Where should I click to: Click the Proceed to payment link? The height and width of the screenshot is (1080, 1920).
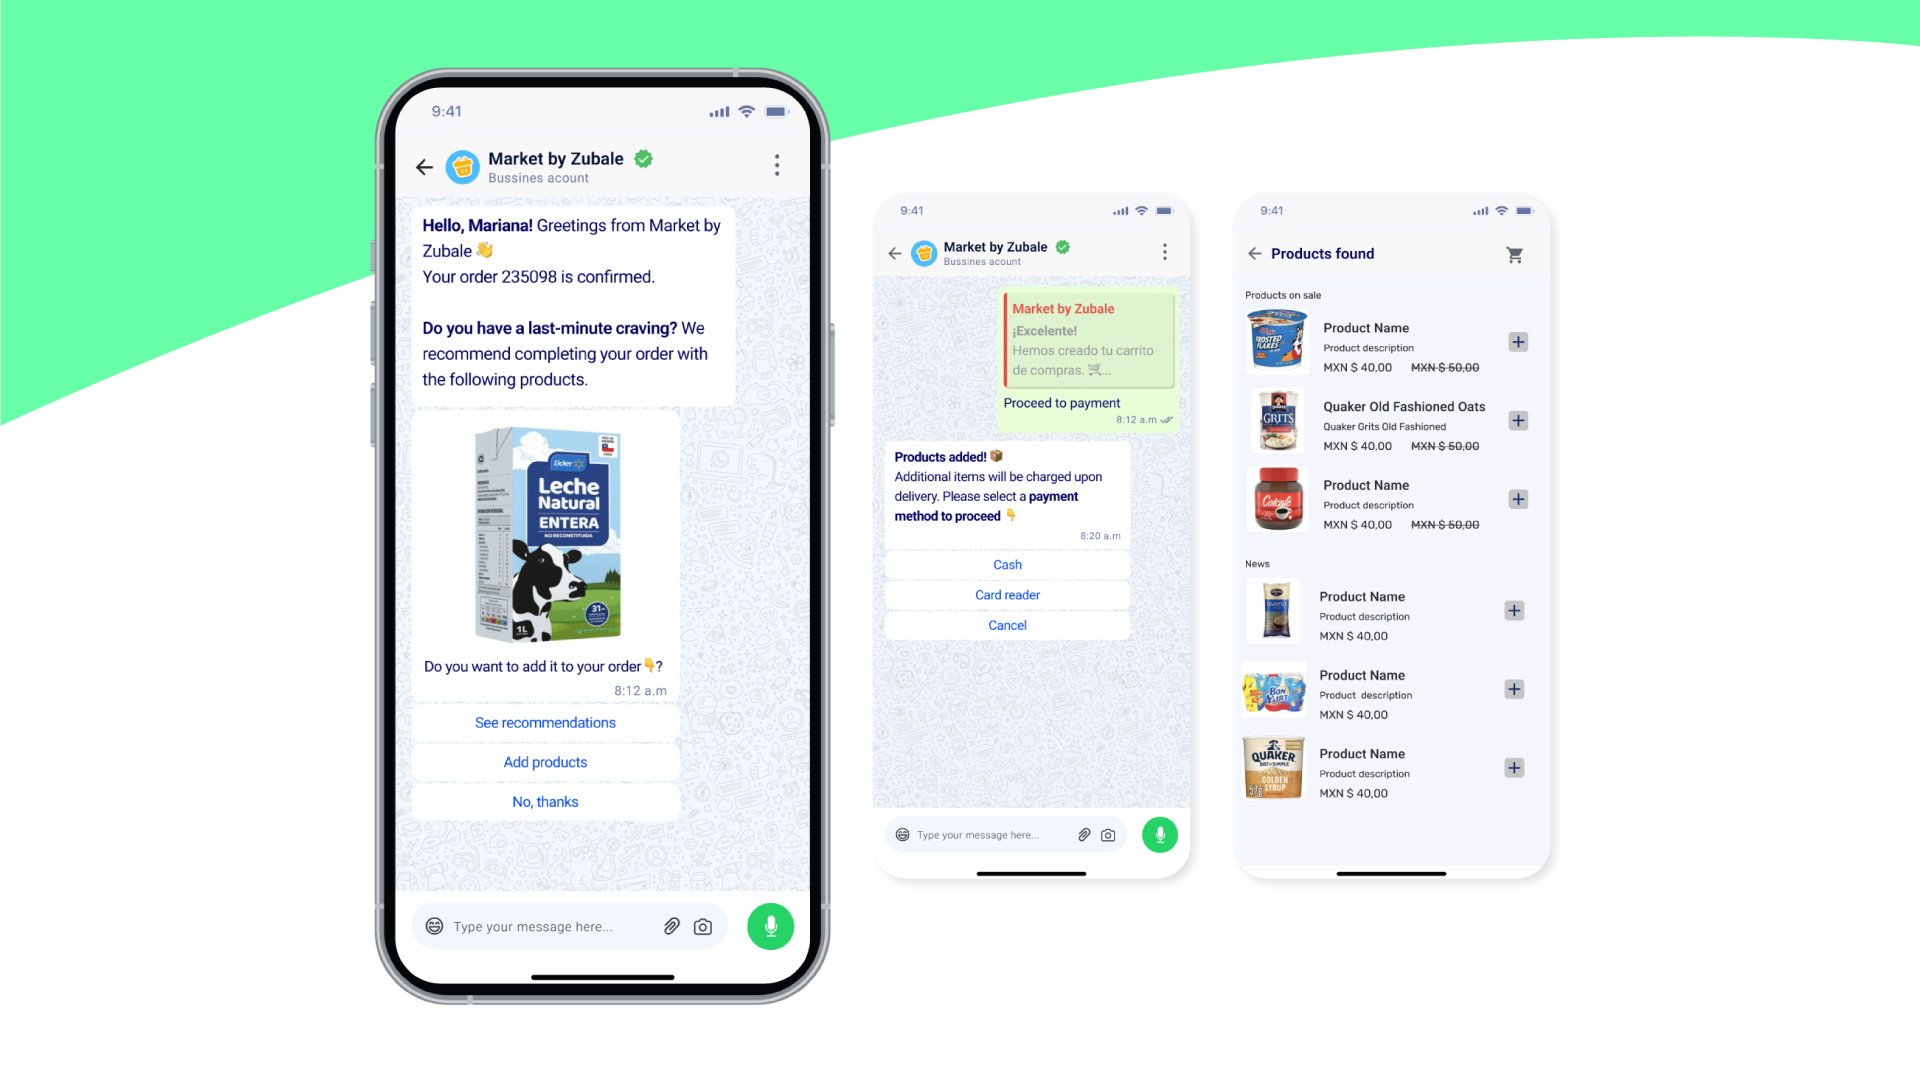coord(1064,402)
